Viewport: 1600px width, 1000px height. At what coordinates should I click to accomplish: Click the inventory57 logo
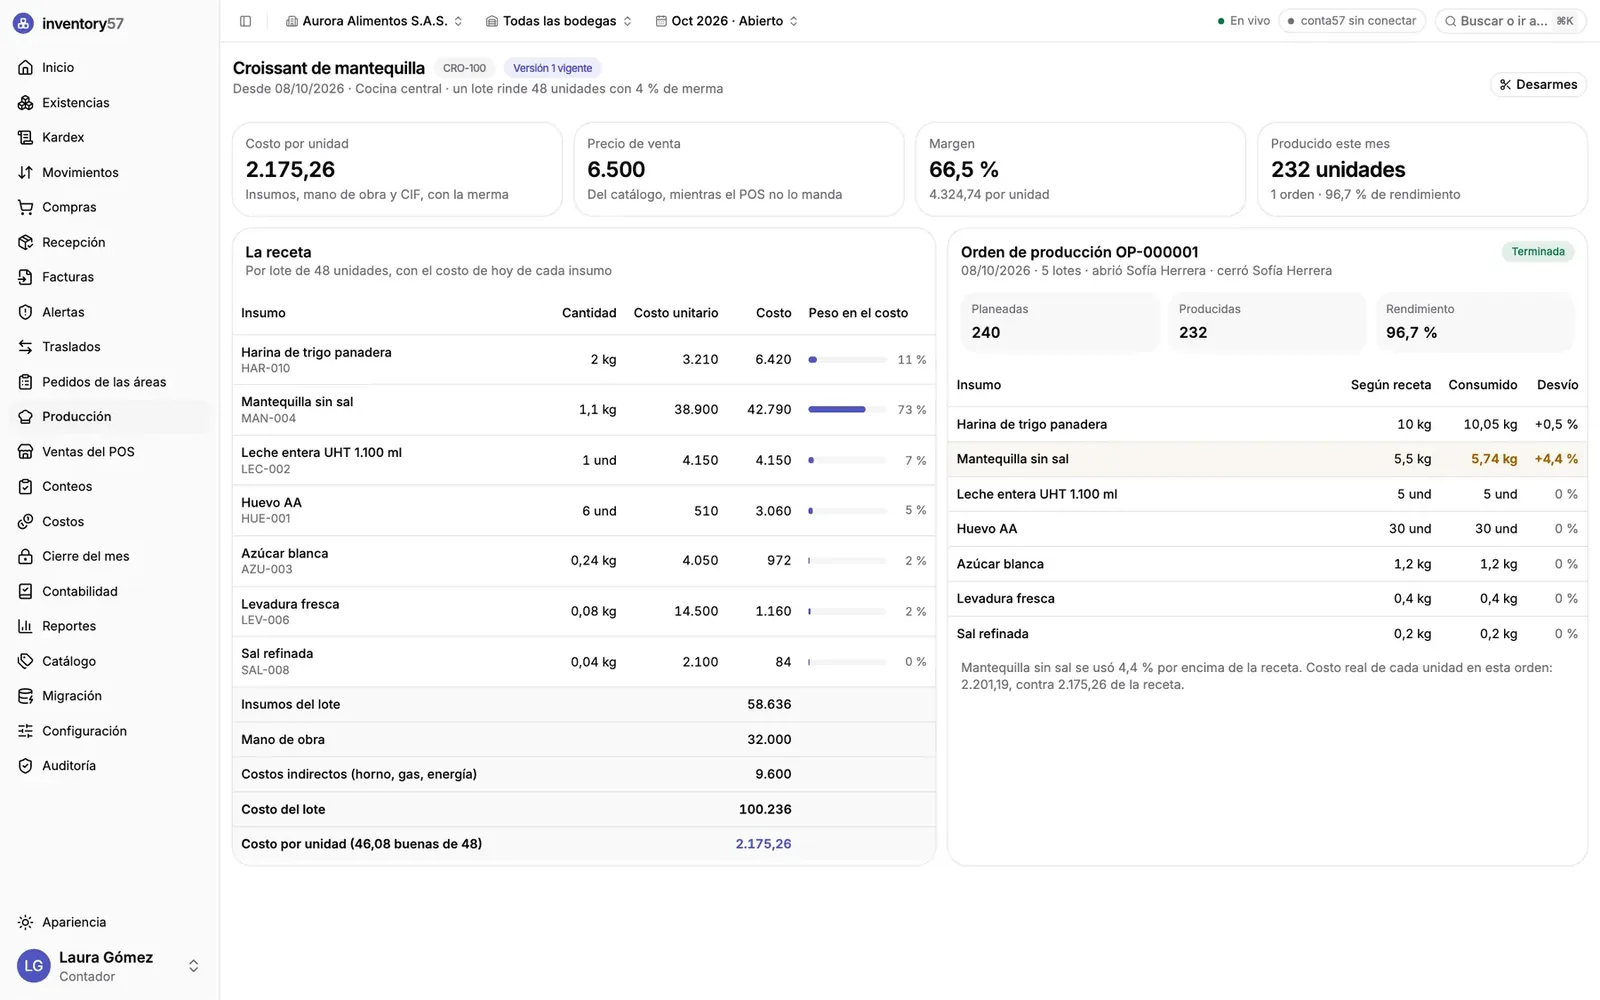(69, 23)
